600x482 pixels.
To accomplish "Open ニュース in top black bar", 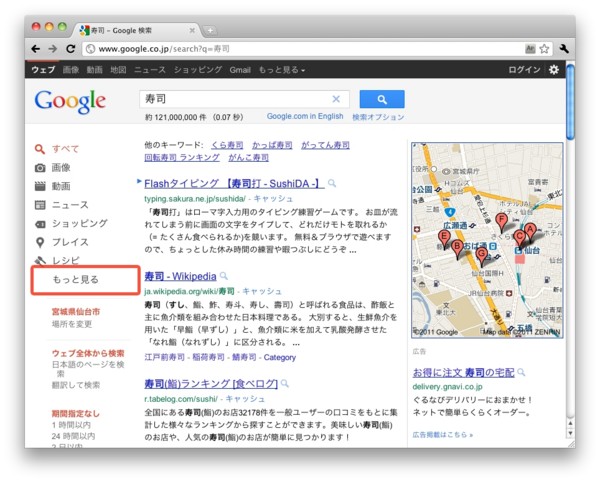I will (x=150, y=70).
